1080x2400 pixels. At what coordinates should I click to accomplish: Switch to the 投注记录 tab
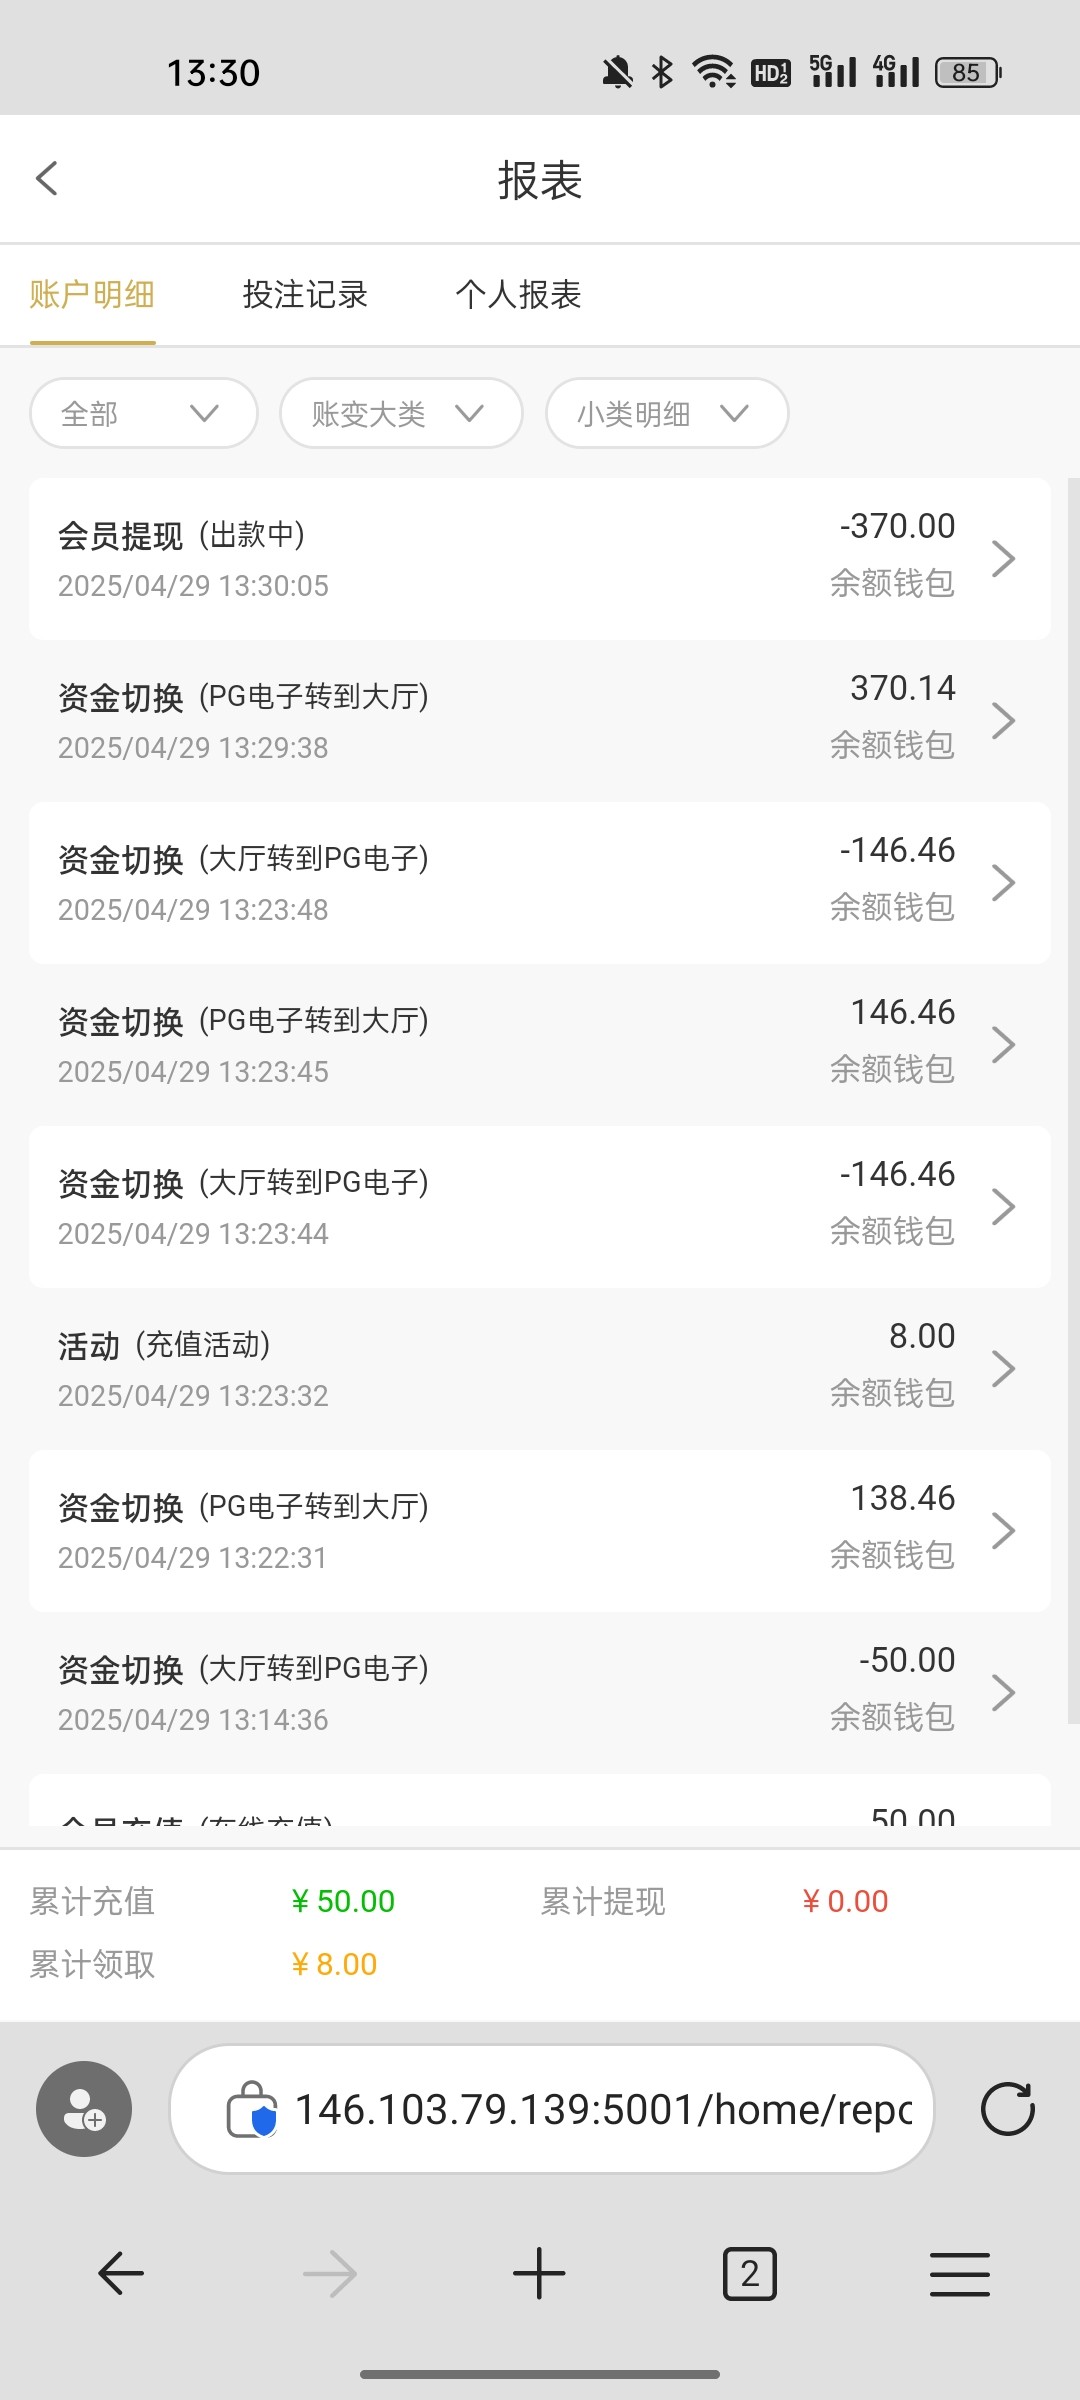(x=305, y=295)
